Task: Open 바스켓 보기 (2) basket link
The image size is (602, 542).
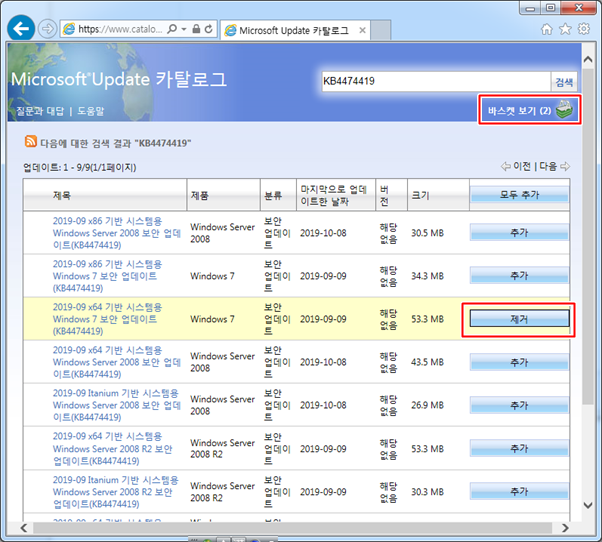Action: 530,110
